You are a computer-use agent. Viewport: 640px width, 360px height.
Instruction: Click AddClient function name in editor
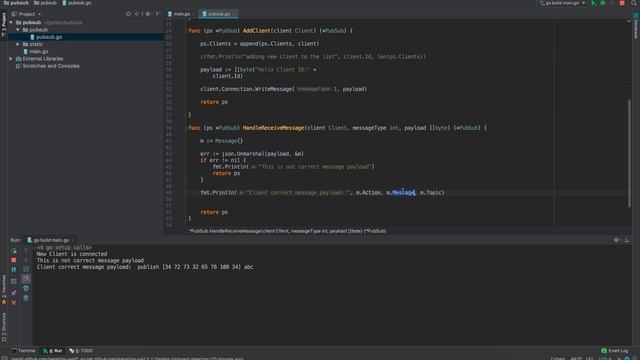point(256,31)
